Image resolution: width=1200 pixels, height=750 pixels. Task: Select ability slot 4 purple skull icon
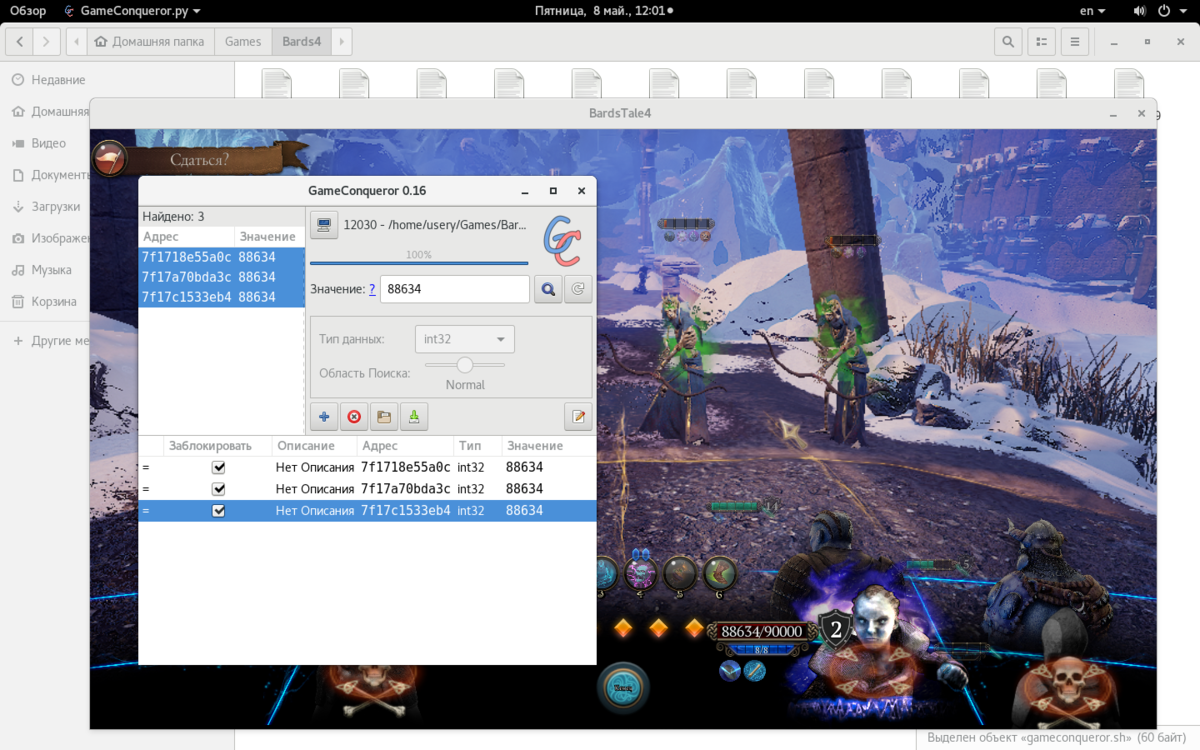(x=640, y=574)
